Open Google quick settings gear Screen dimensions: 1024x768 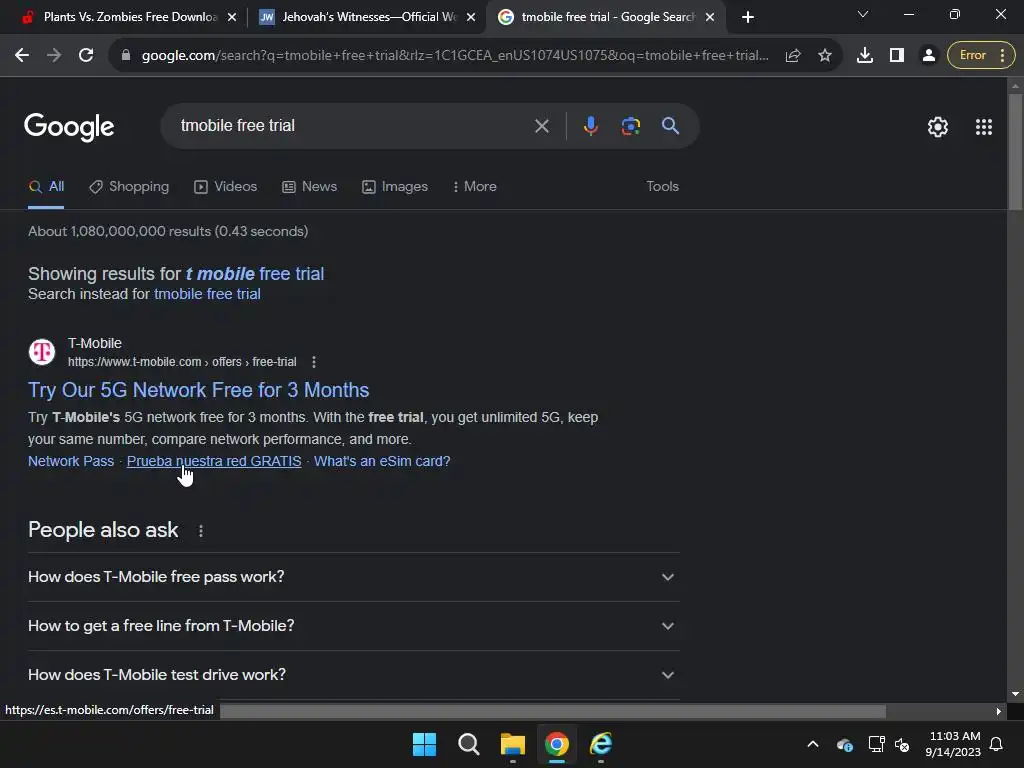pyautogui.click(x=938, y=127)
